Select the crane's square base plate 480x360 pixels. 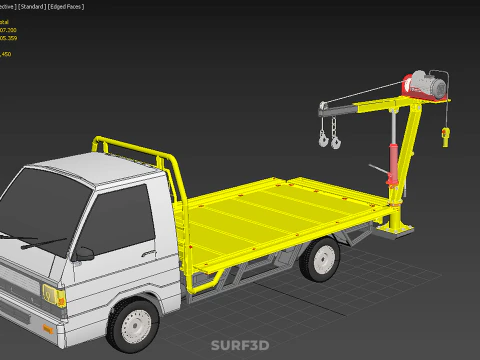[x=395, y=230]
